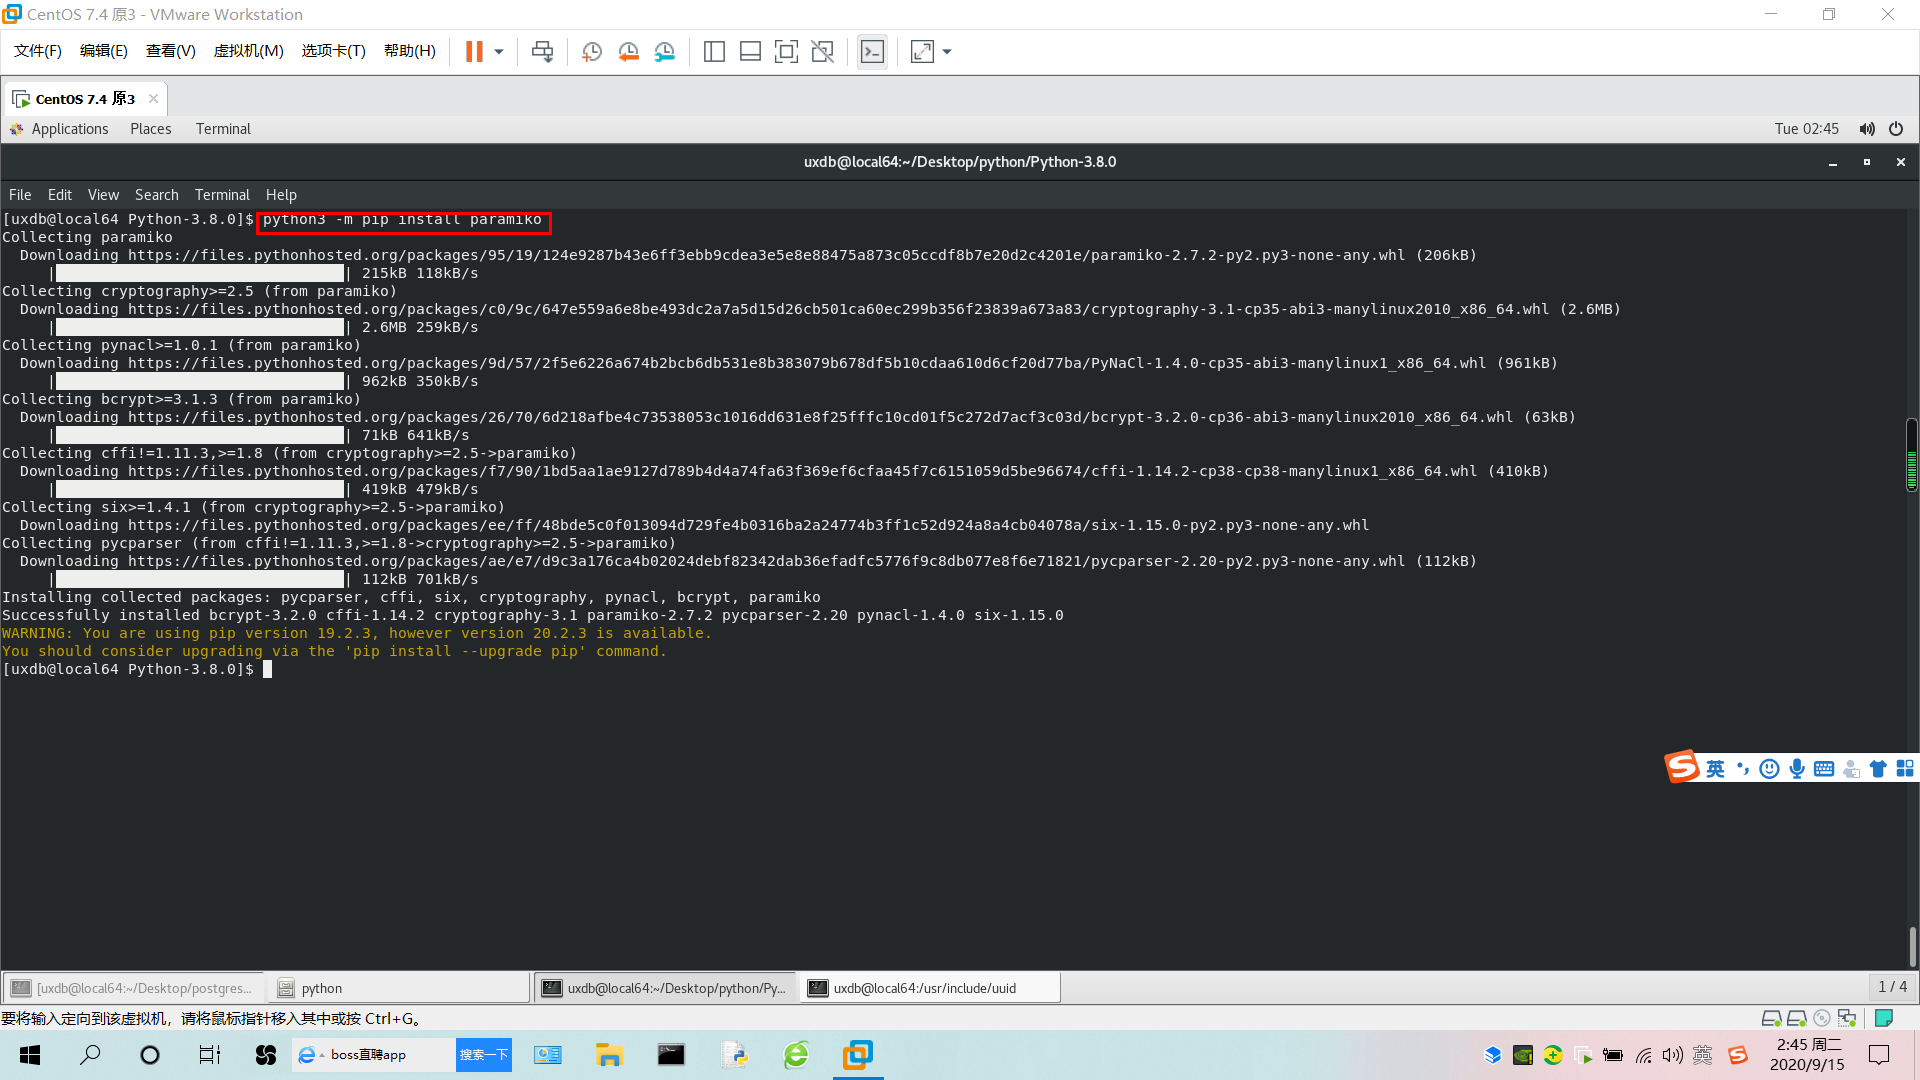
Task: Open the terminal Edit menu
Action: point(60,195)
